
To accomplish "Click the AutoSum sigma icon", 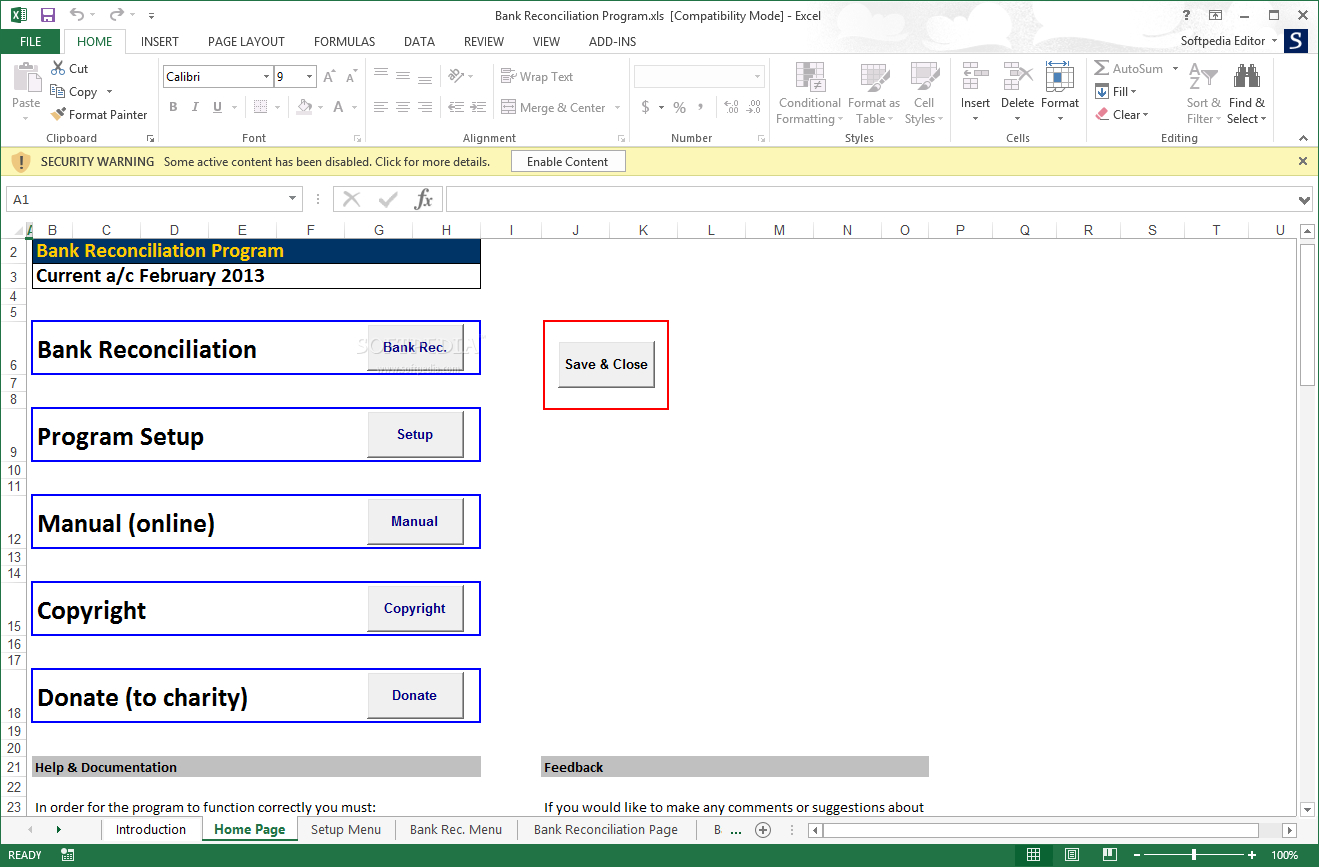I will point(1101,68).
